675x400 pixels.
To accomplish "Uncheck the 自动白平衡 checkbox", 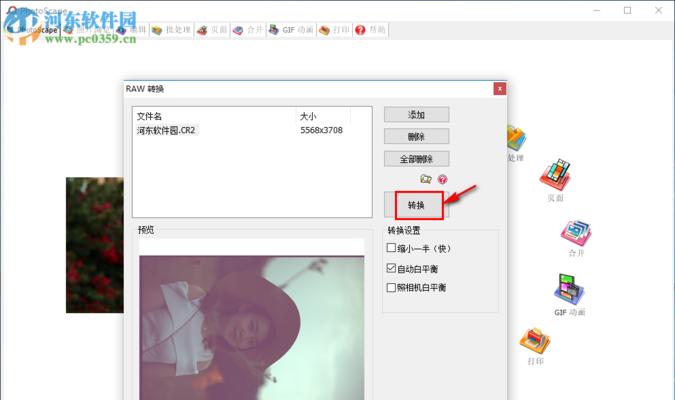I will point(391,268).
